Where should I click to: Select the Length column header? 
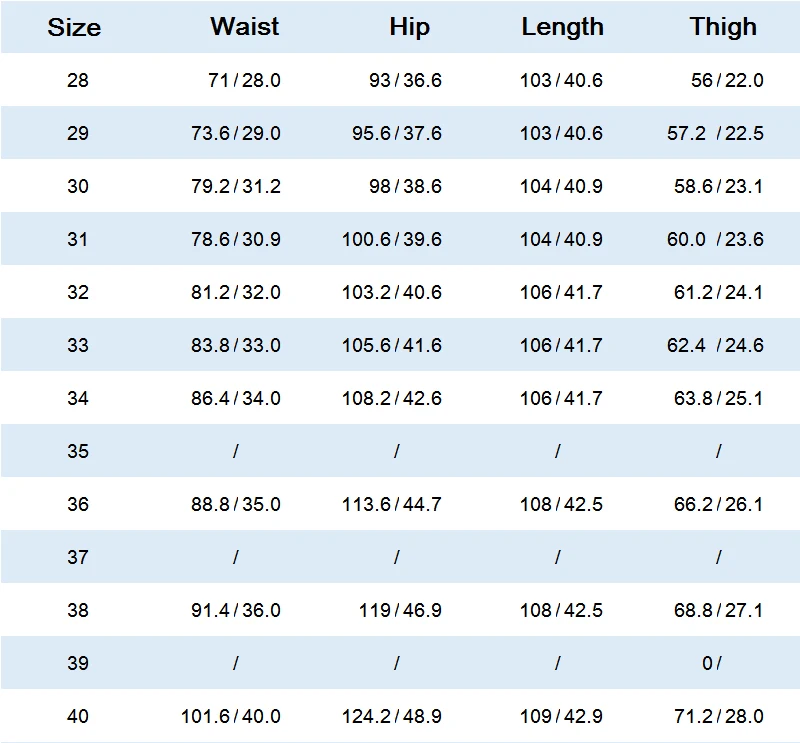[562, 27]
